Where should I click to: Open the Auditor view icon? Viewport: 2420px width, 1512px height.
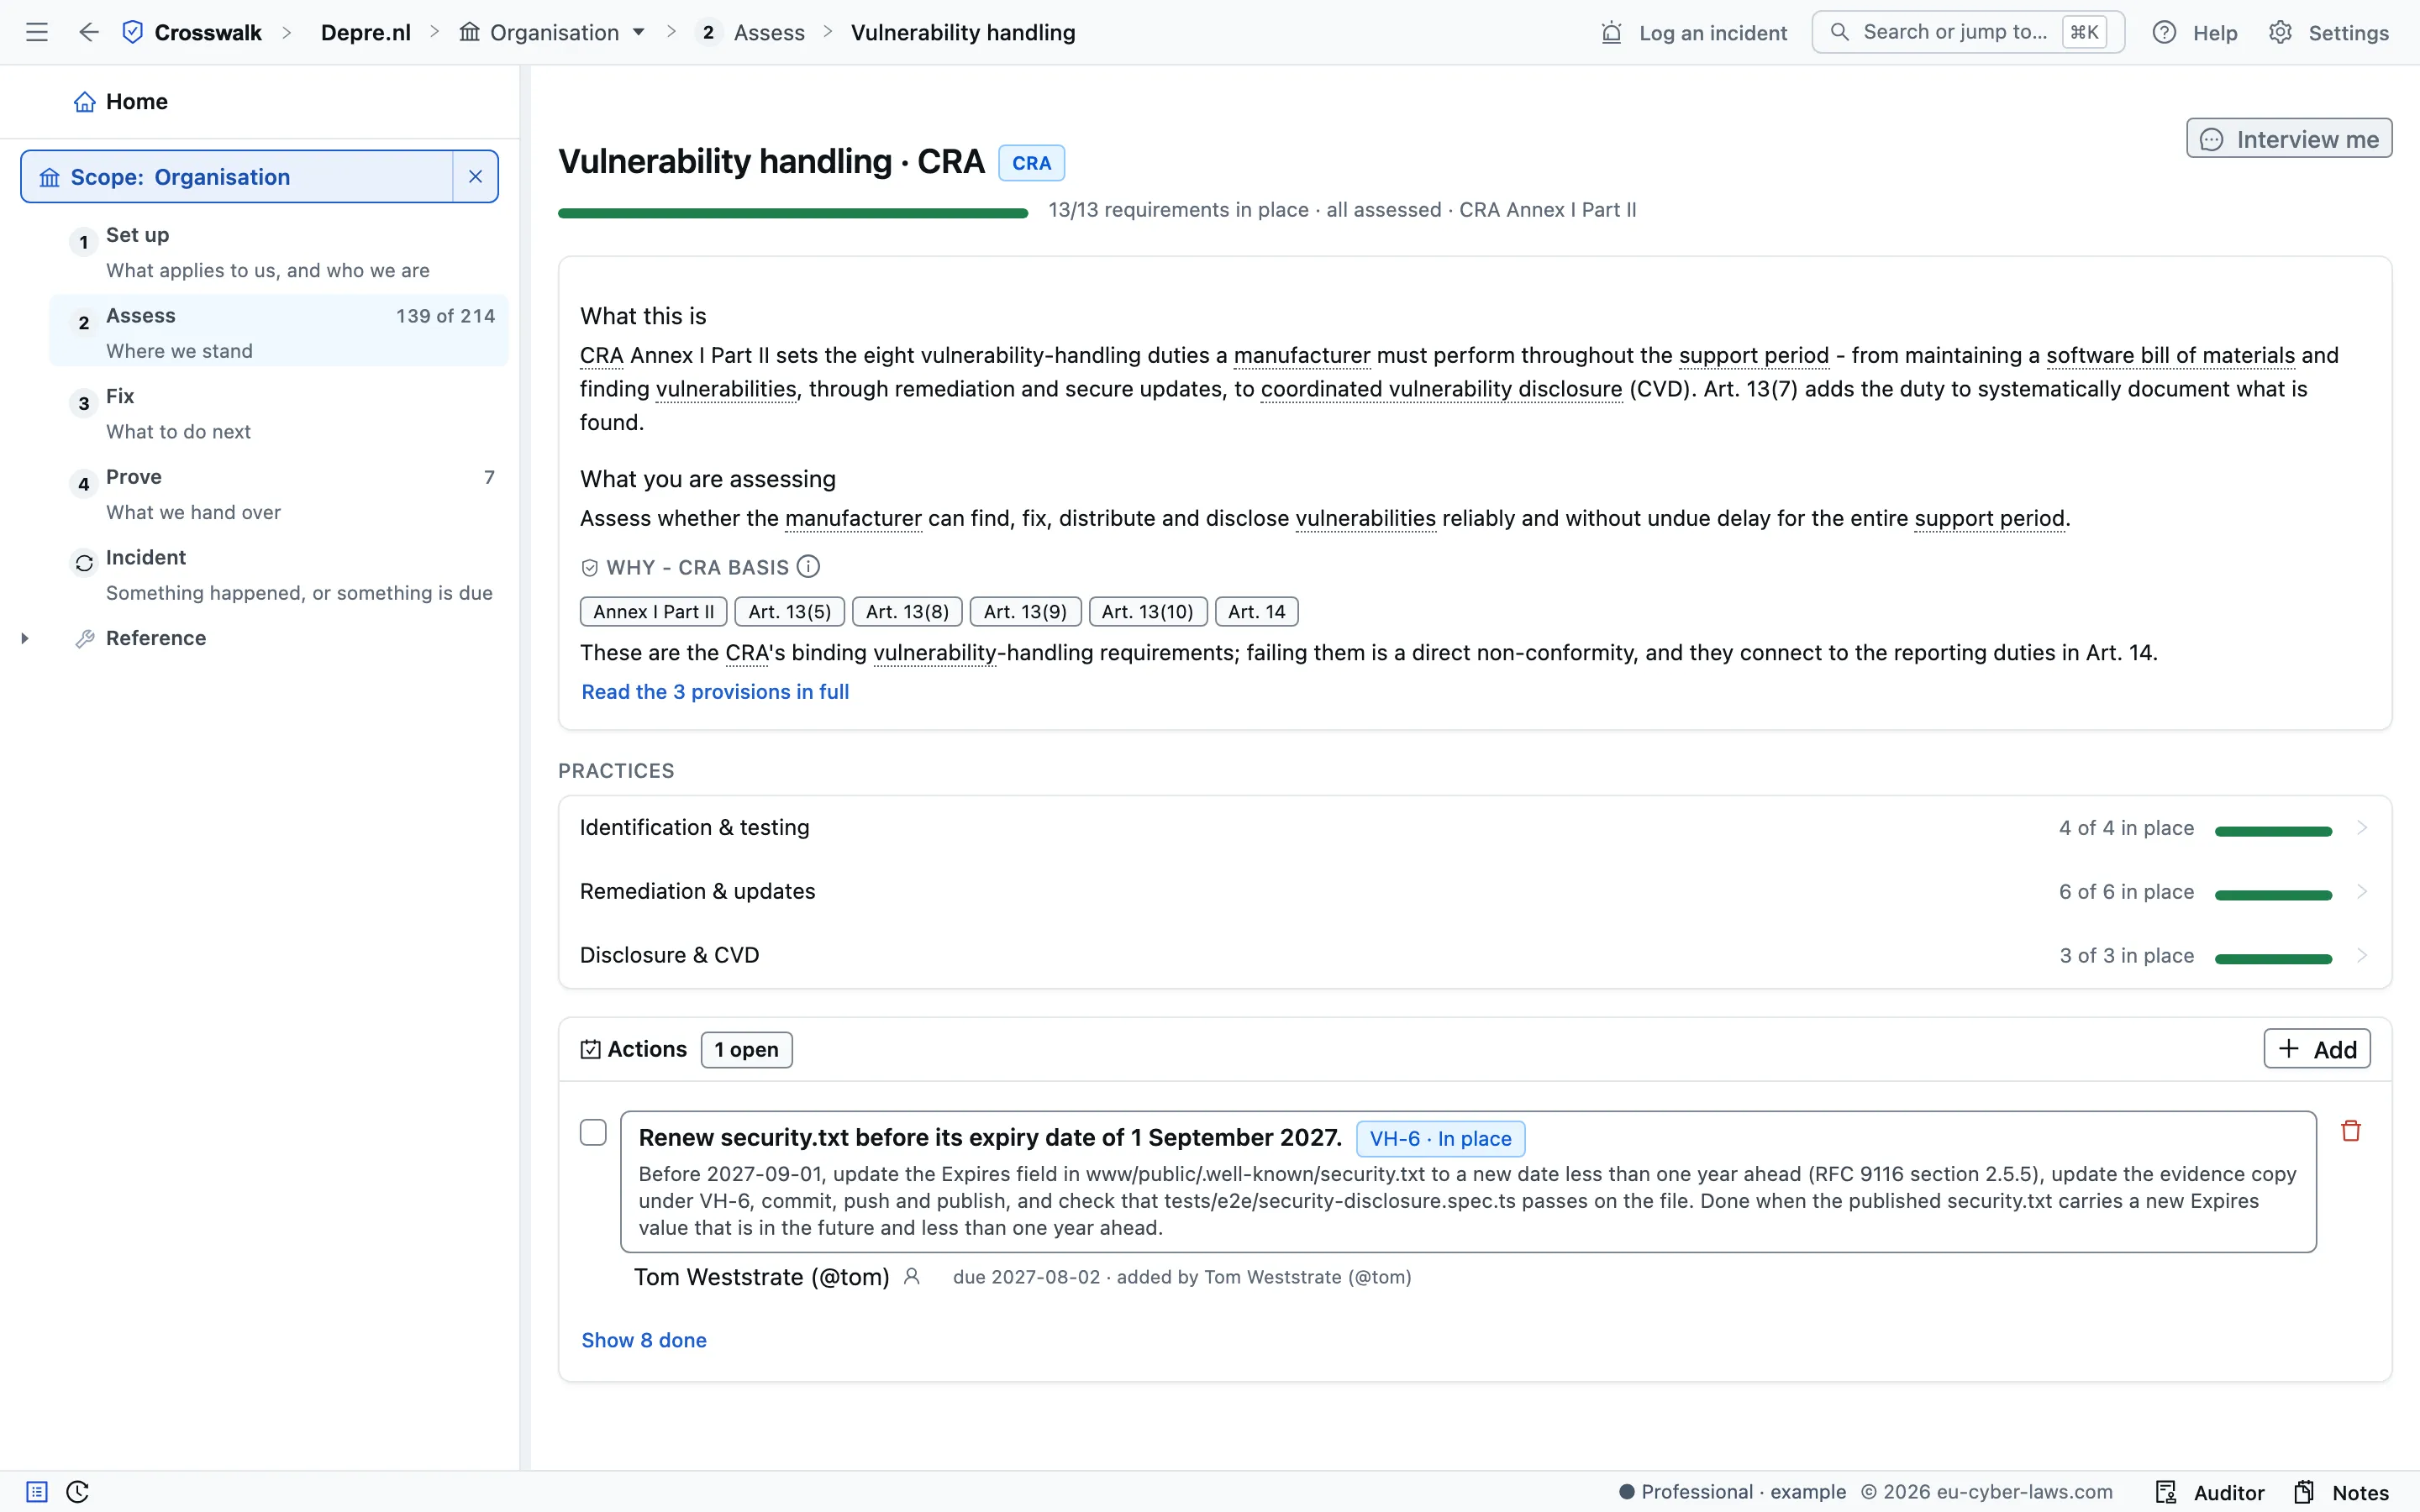pos(2166,1492)
